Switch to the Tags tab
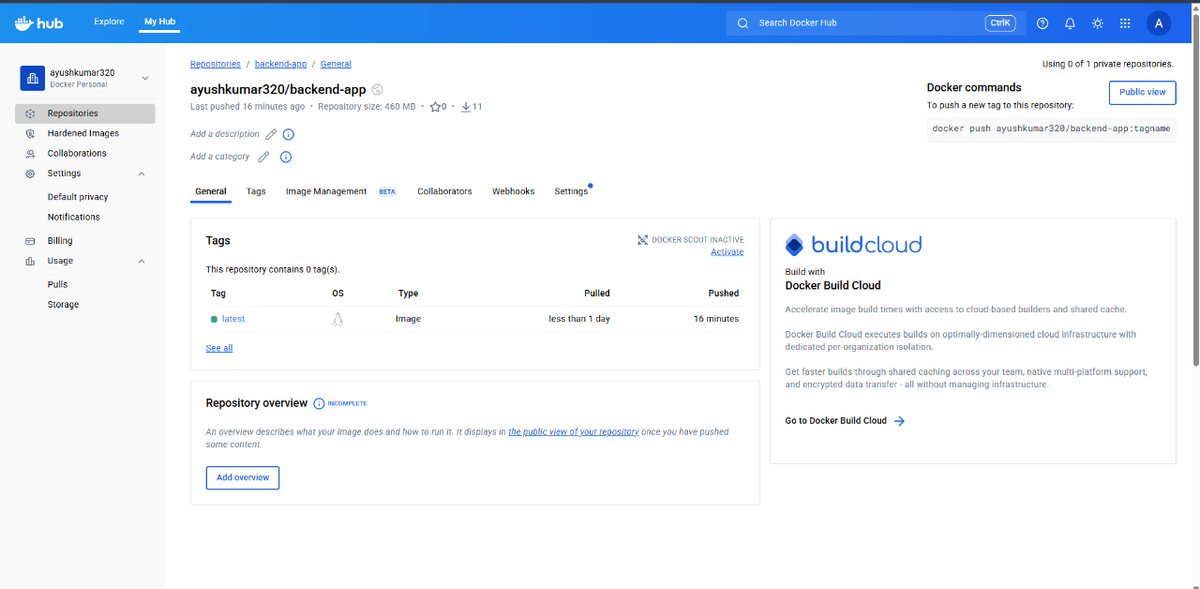The image size is (1200, 589). (256, 191)
